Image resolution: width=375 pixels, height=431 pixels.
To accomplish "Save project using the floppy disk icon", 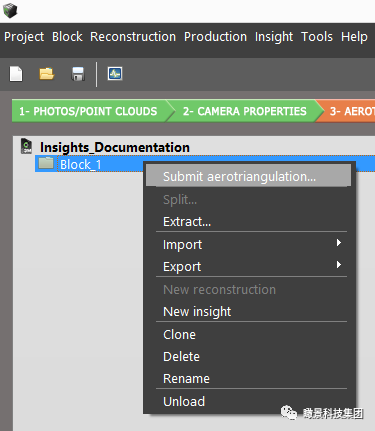I will click(x=78, y=74).
